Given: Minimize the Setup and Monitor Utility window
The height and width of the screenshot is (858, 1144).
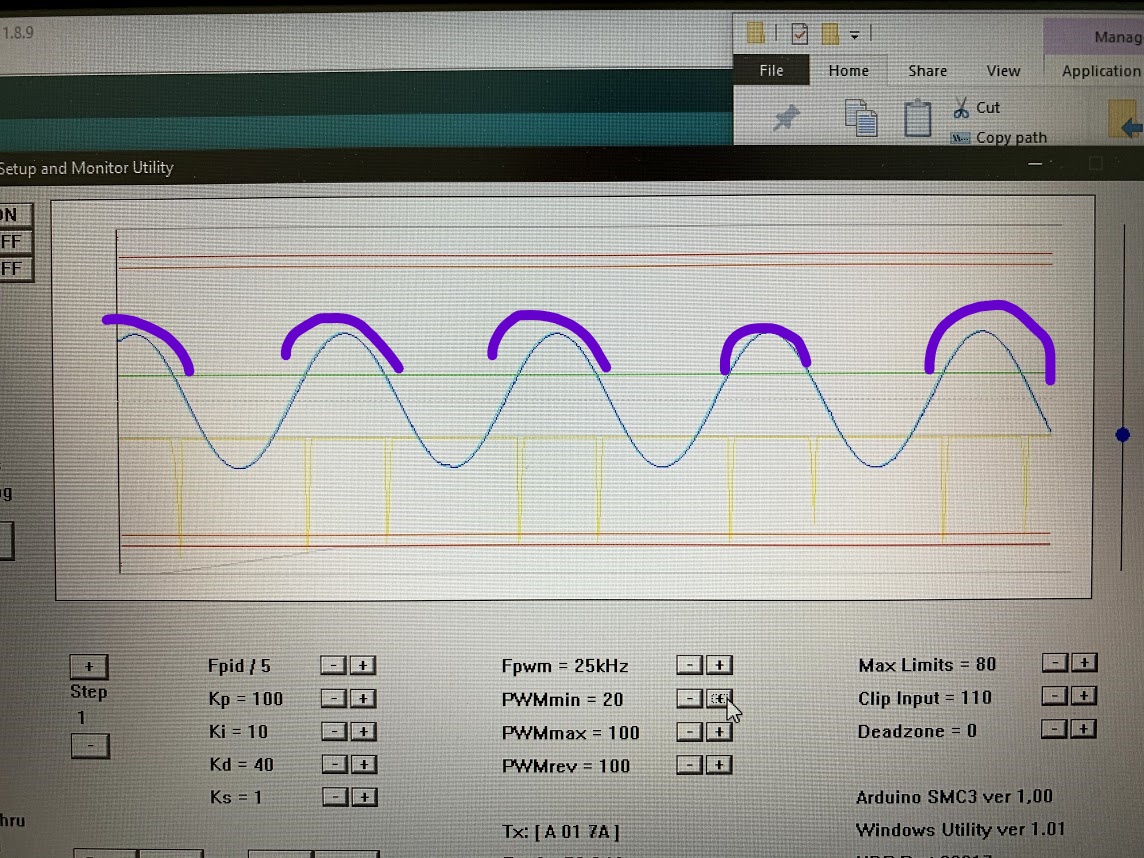Looking at the screenshot, I should pos(1035,163).
